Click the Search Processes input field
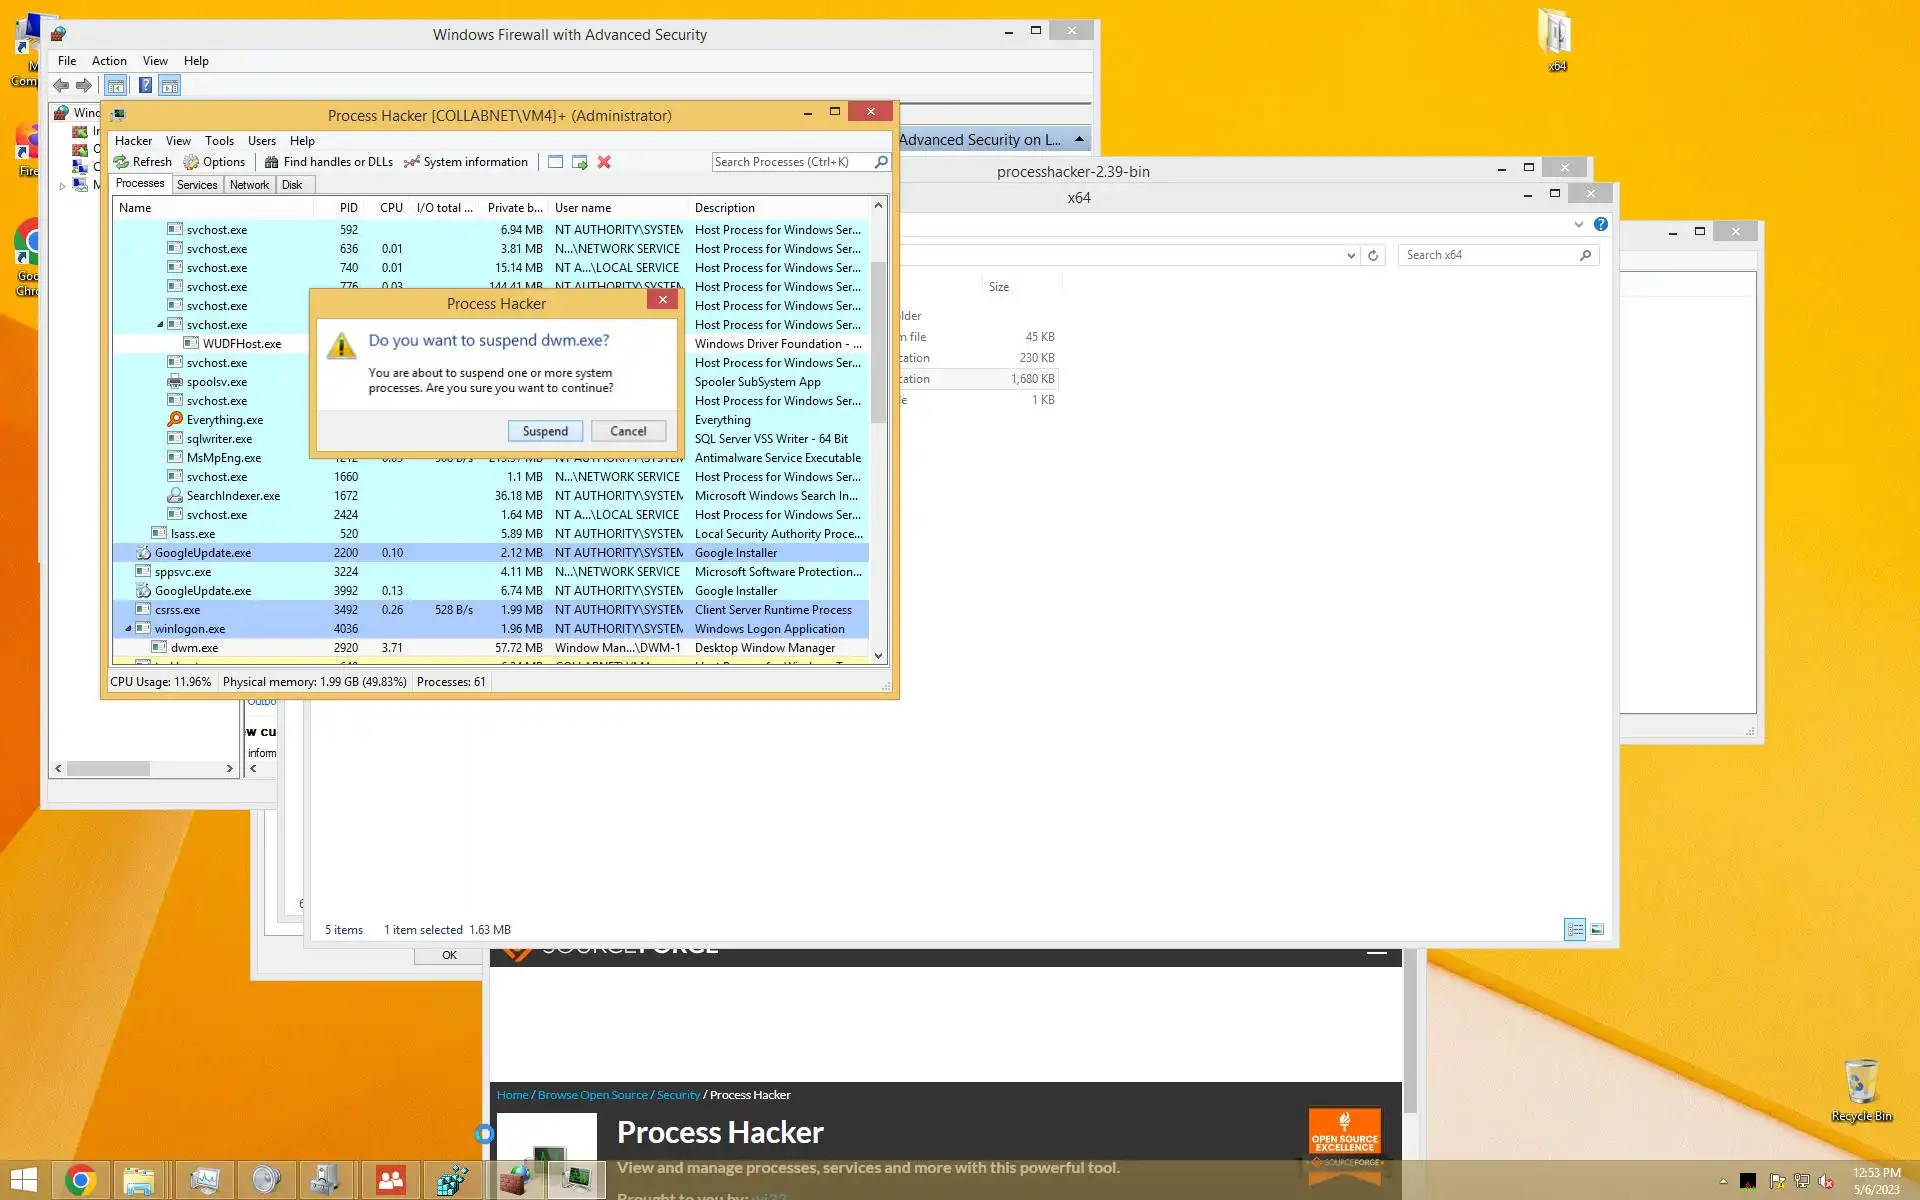The width and height of the screenshot is (1920, 1200). click(790, 162)
